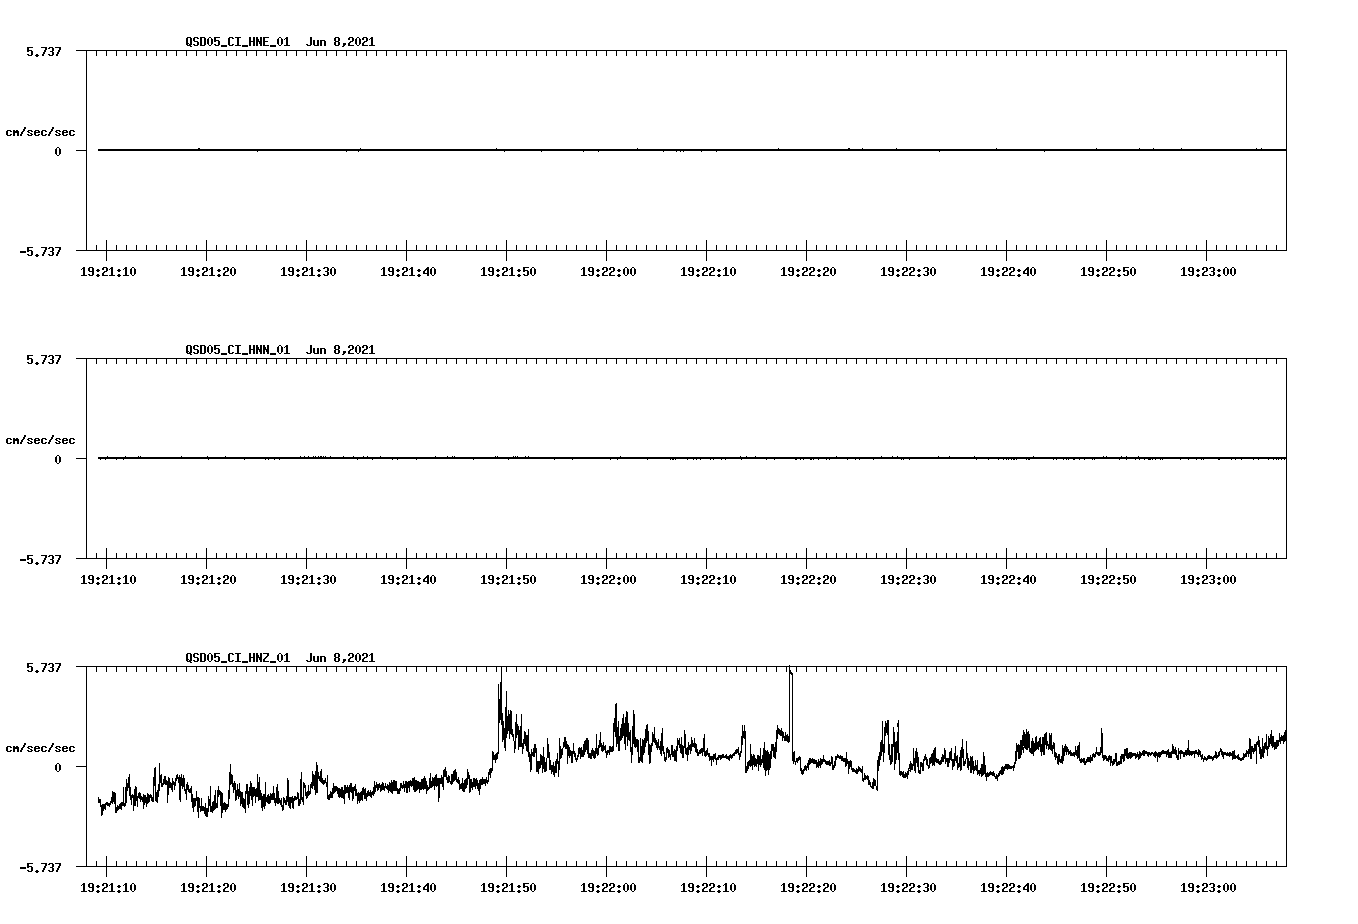The height and width of the screenshot is (924, 1358).
Task: Click the 19:22:40 time label under HNN plot
Action: 1007,580
